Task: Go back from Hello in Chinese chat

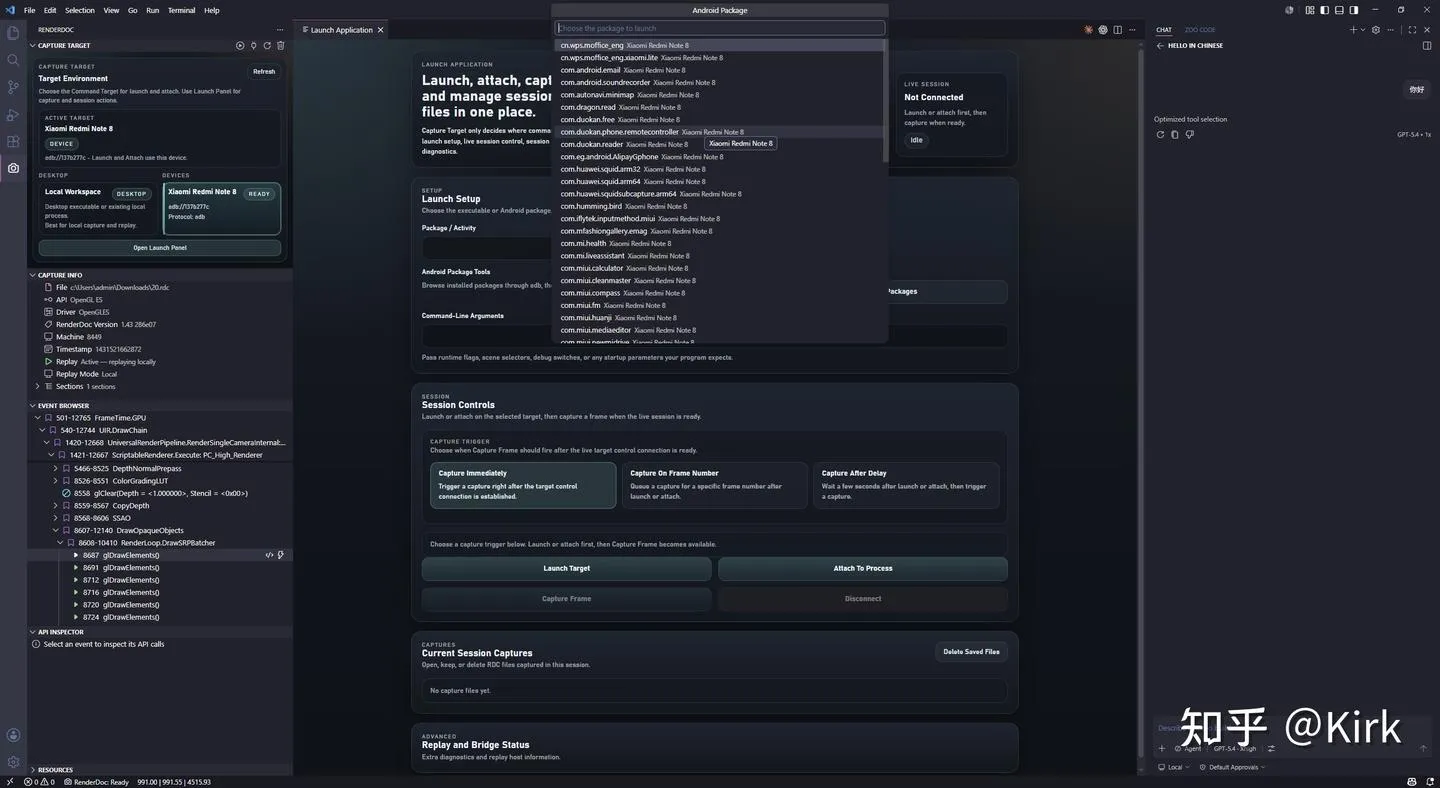Action: pos(1160,46)
